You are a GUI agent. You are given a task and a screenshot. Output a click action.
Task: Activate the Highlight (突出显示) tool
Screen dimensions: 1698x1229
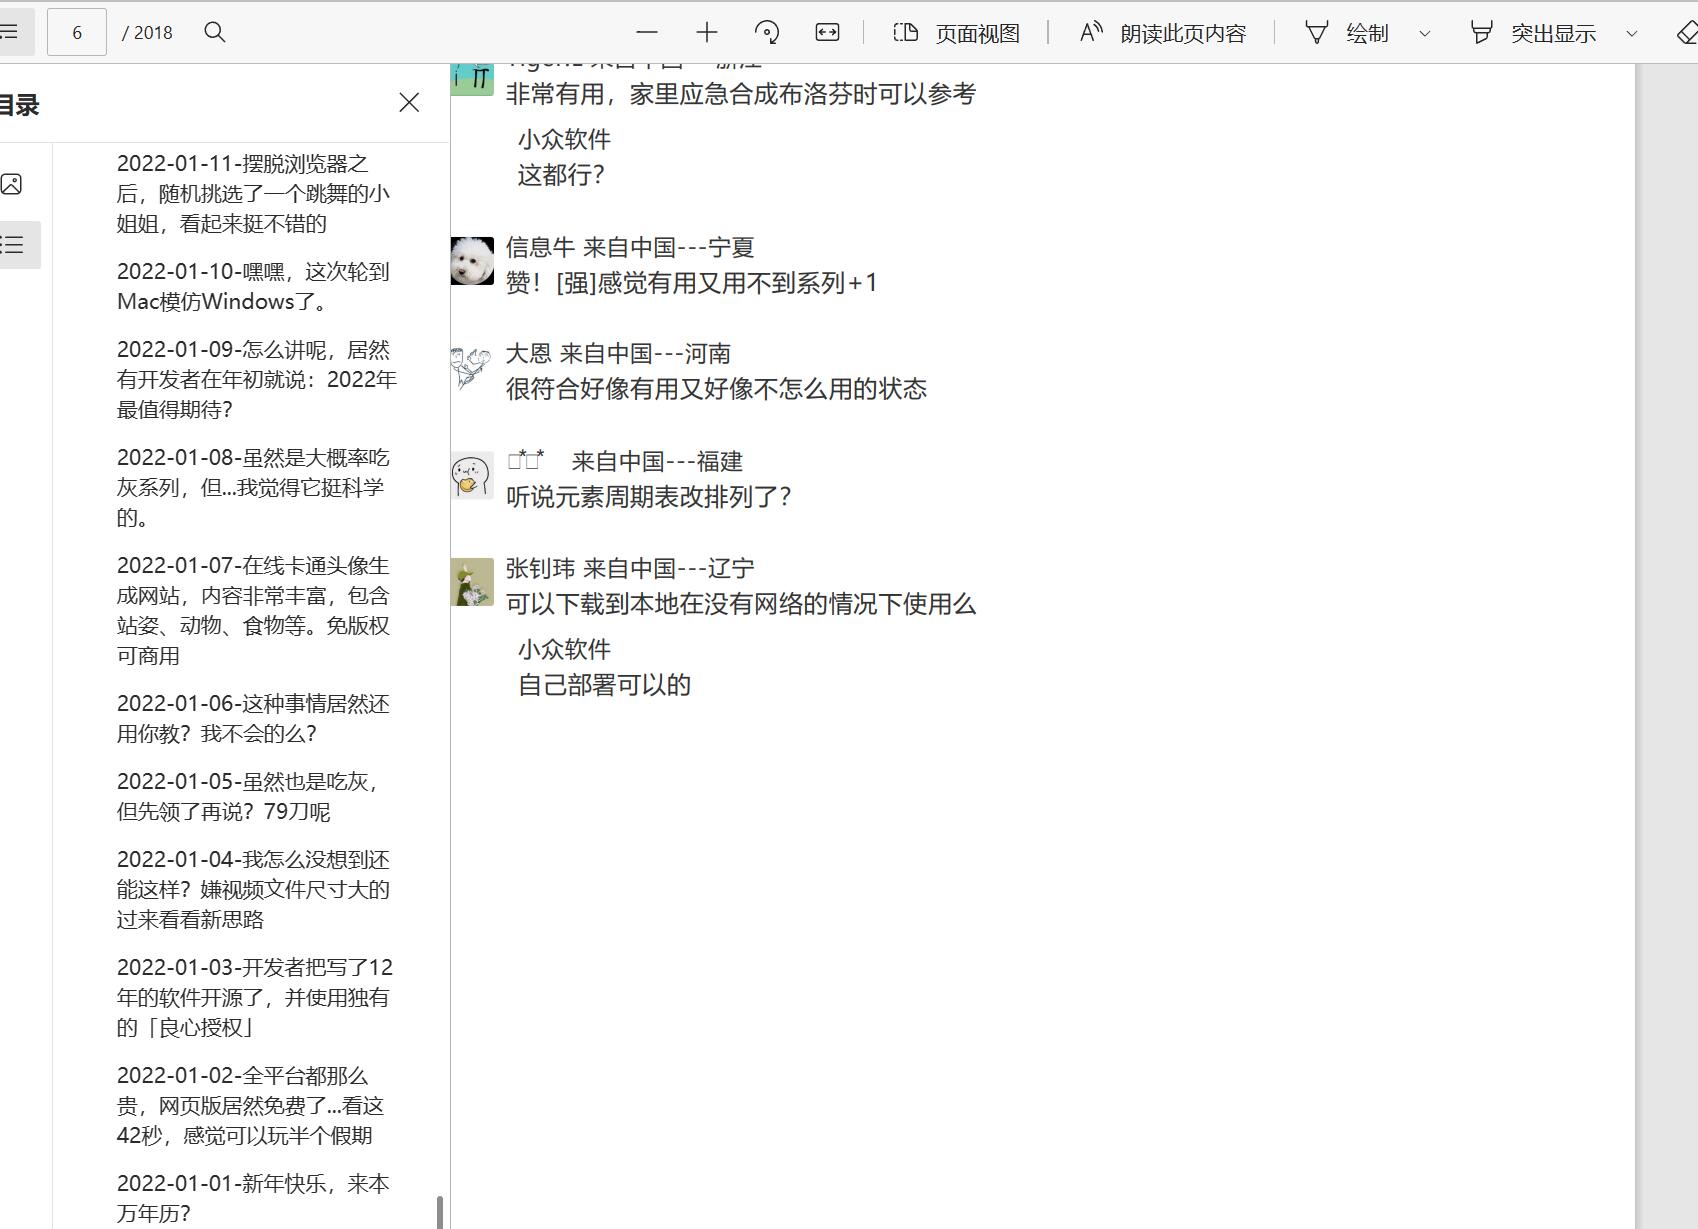(x=1533, y=33)
